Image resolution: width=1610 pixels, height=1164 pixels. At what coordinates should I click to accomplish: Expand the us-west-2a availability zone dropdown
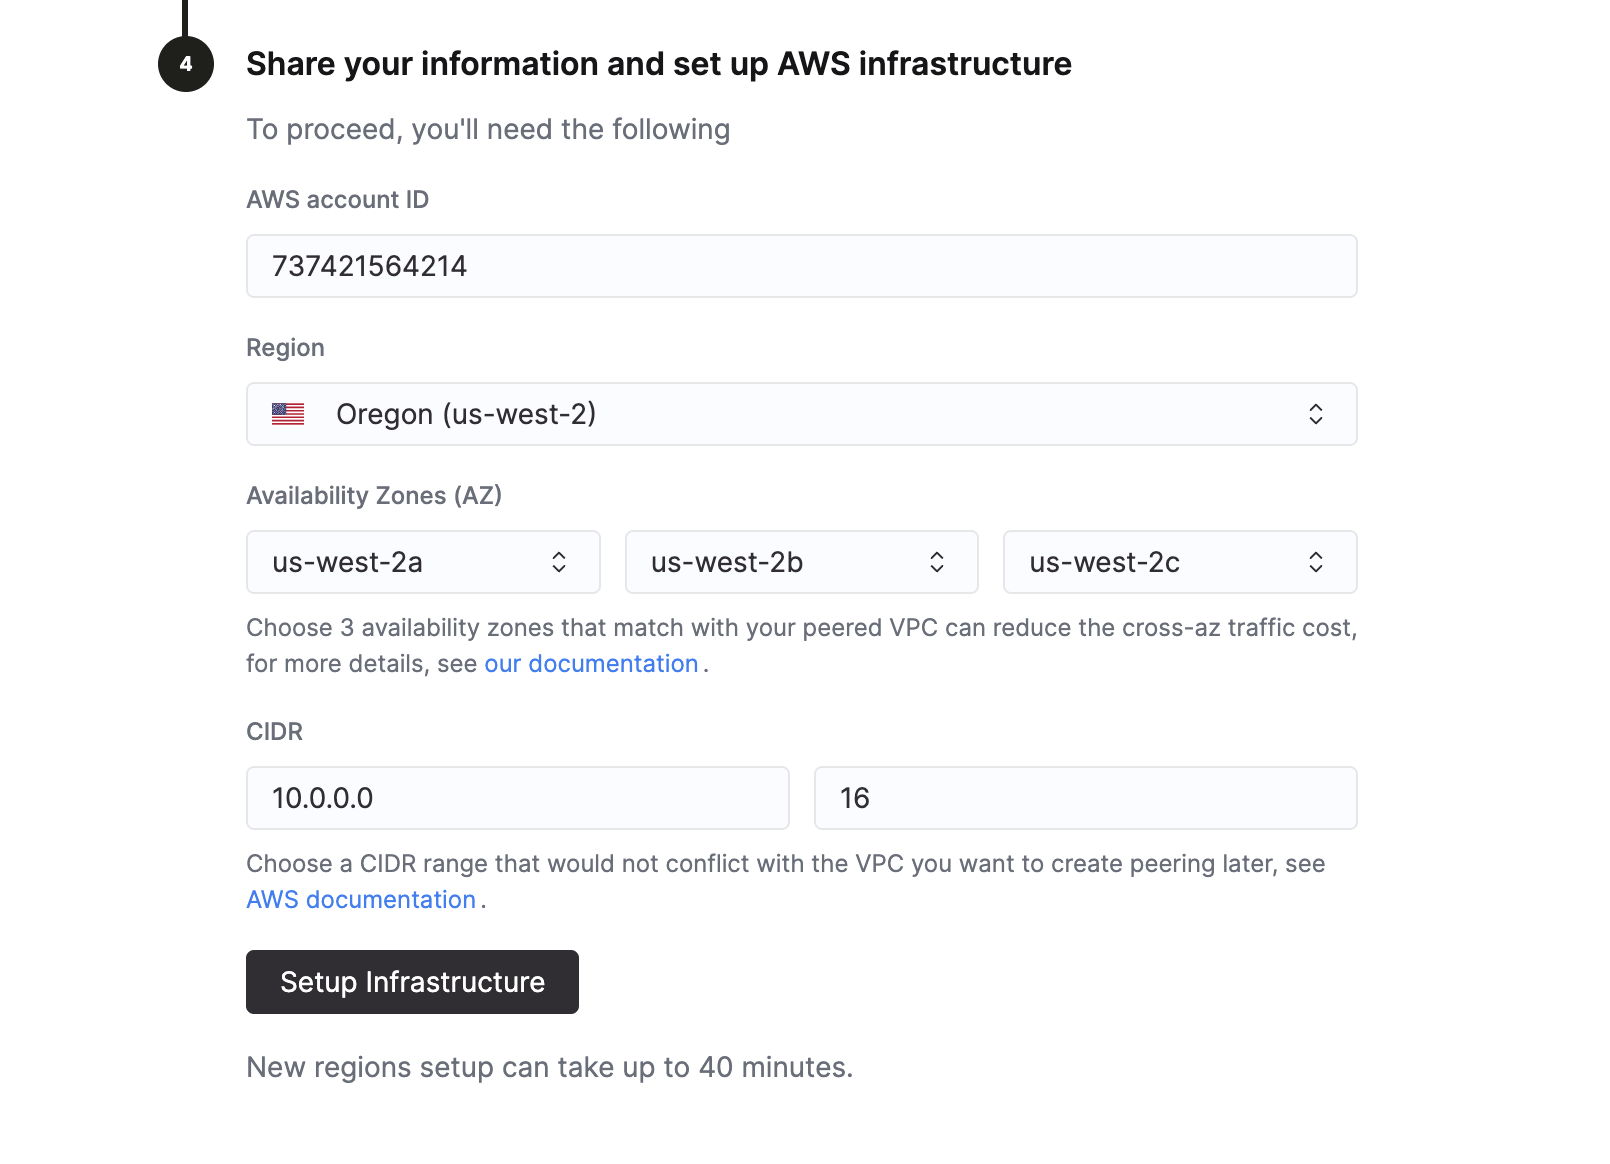click(x=400, y=562)
